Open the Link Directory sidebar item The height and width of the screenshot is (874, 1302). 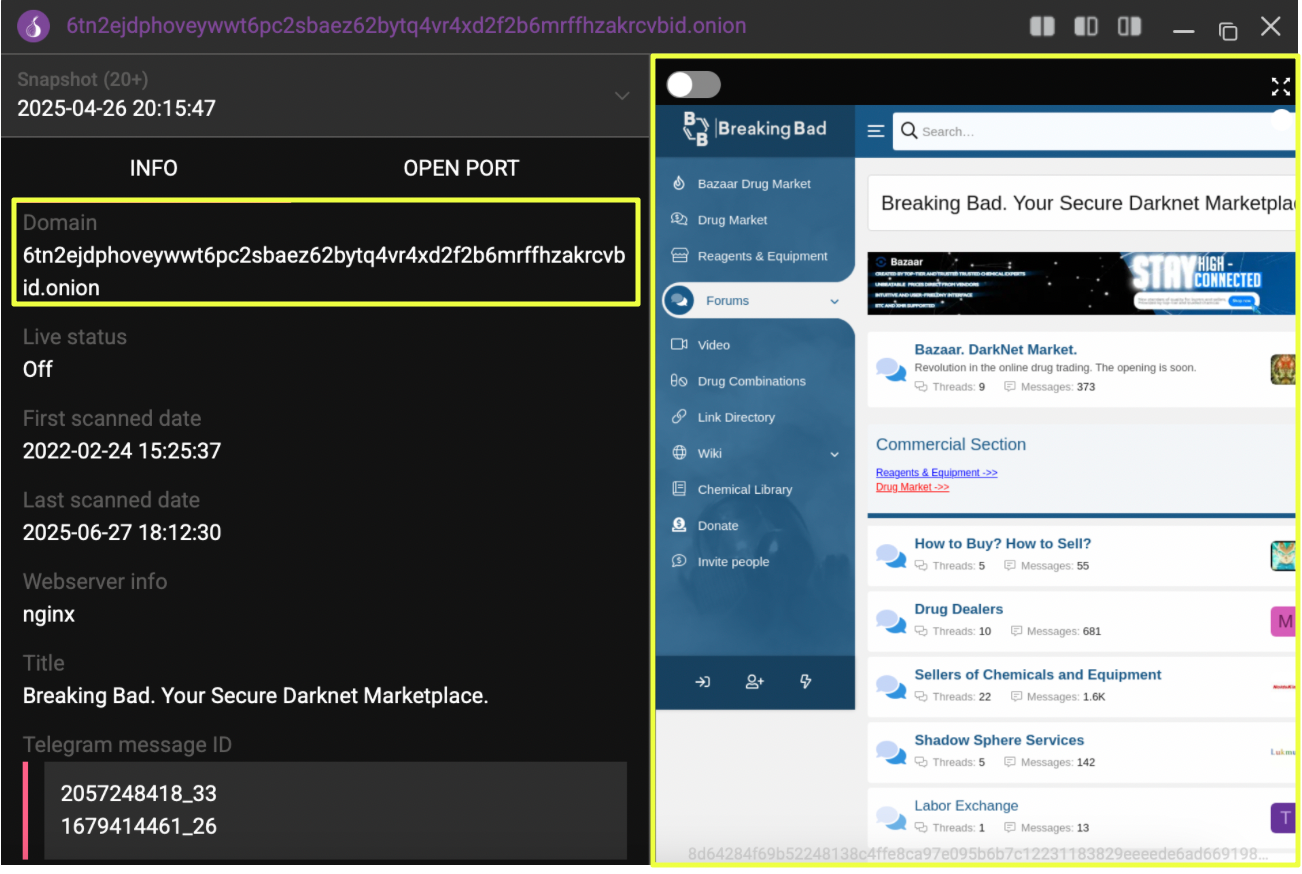coord(736,417)
